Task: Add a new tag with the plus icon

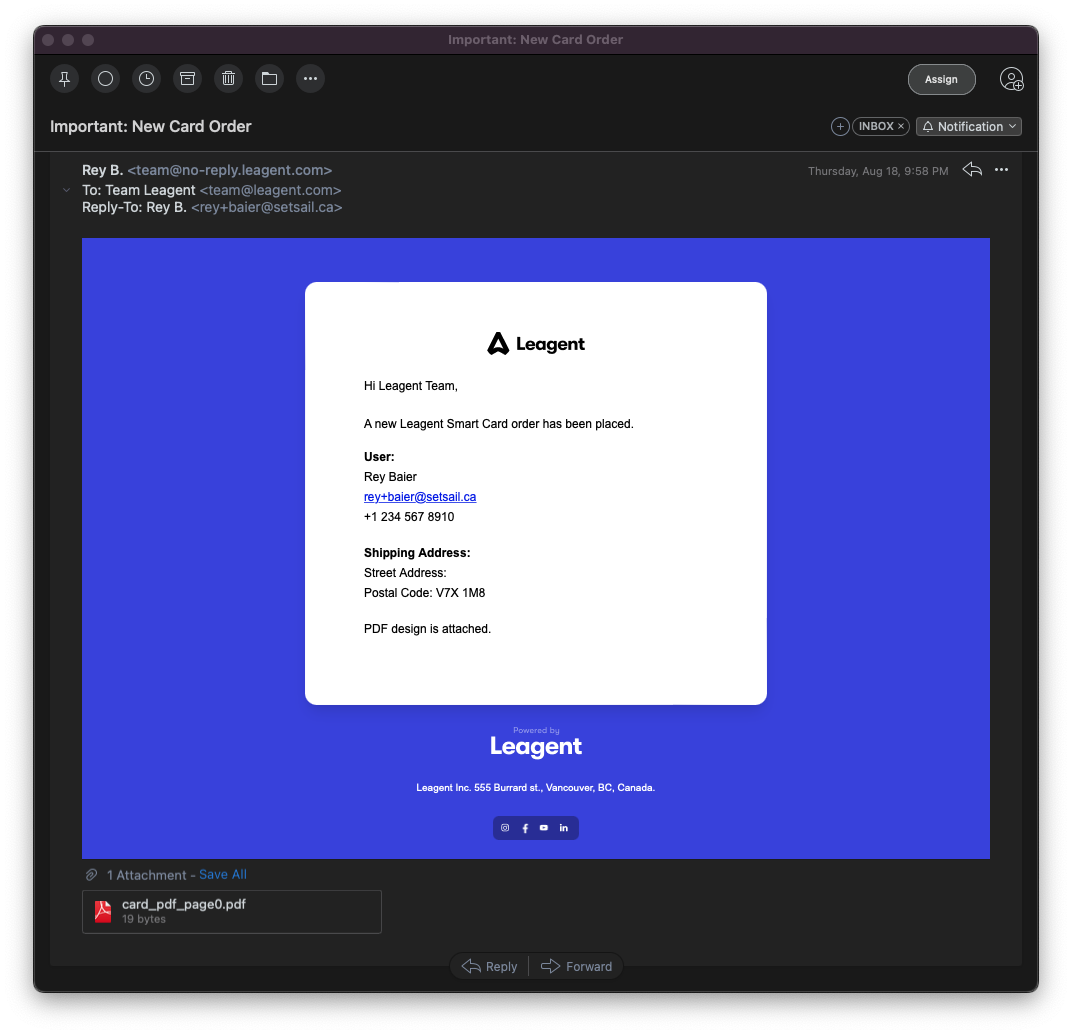Action: pos(840,127)
